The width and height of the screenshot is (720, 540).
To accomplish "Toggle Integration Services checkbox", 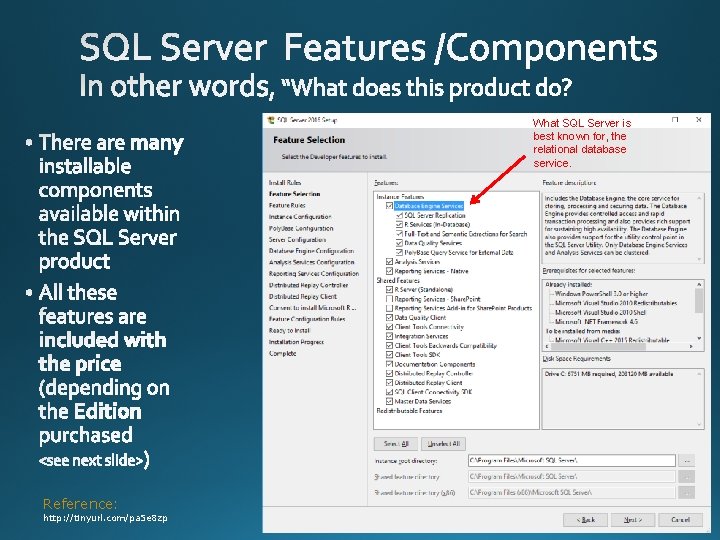I will pos(389,336).
